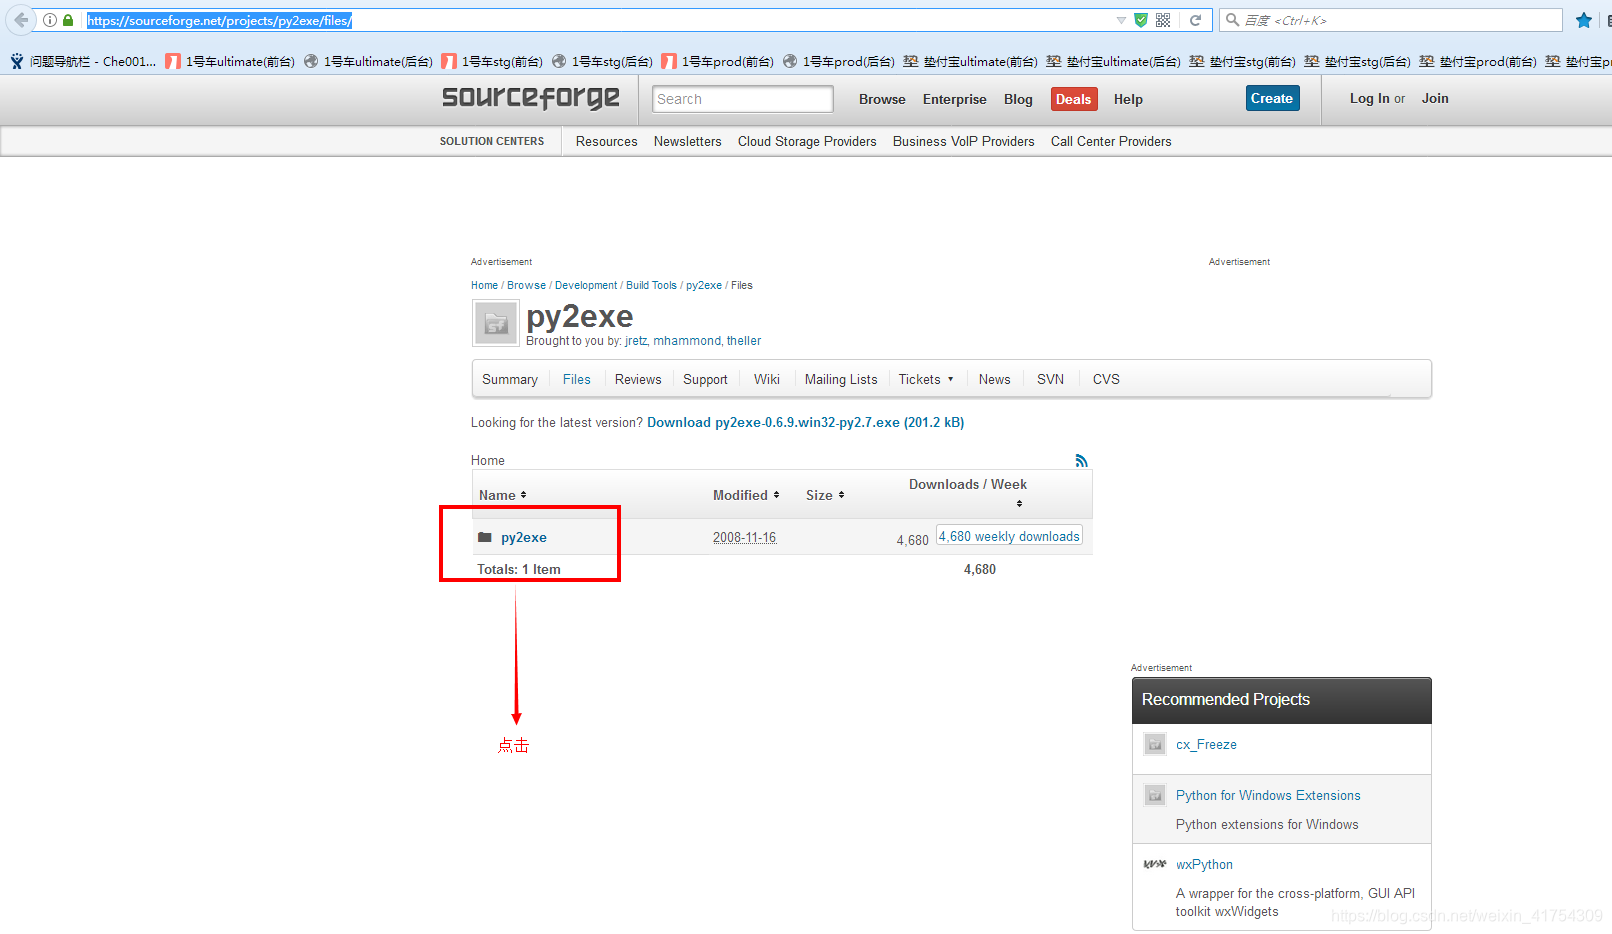Image resolution: width=1612 pixels, height=934 pixels.
Task: Click the Join link
Action: point(1435,98)
